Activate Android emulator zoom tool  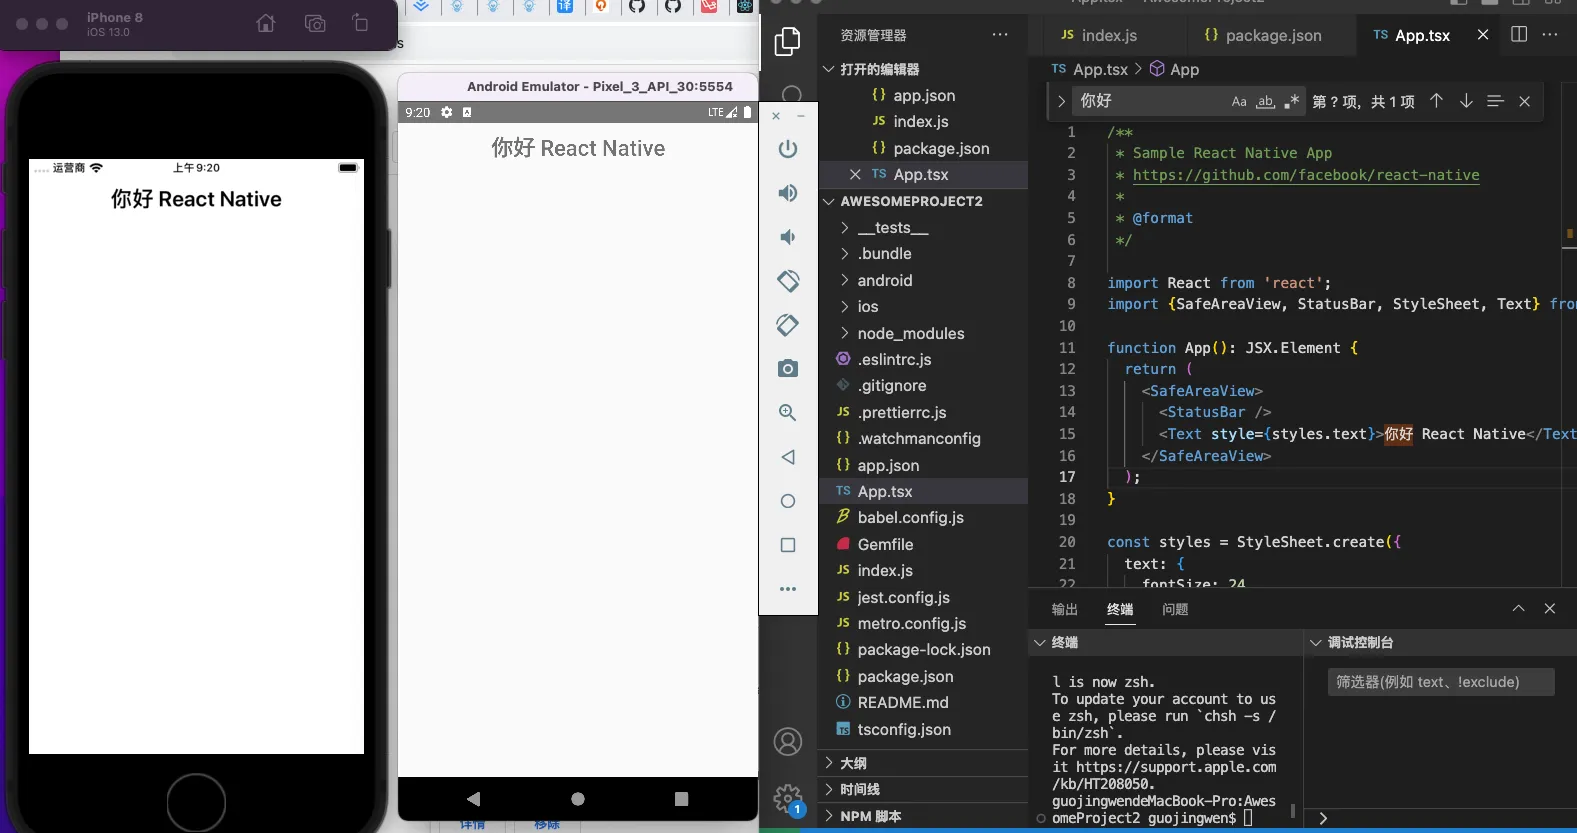pos(788,413)
